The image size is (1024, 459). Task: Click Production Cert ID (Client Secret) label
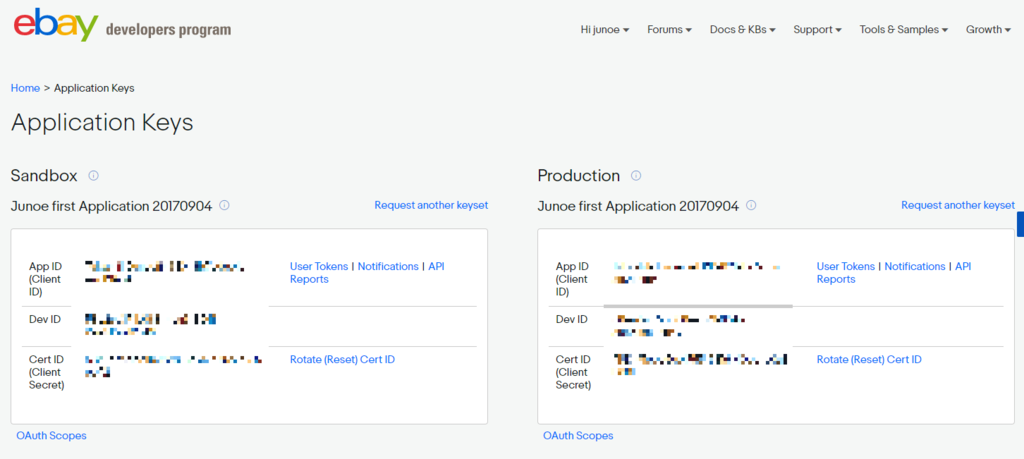pyautogui.click(x=573, y=372)
